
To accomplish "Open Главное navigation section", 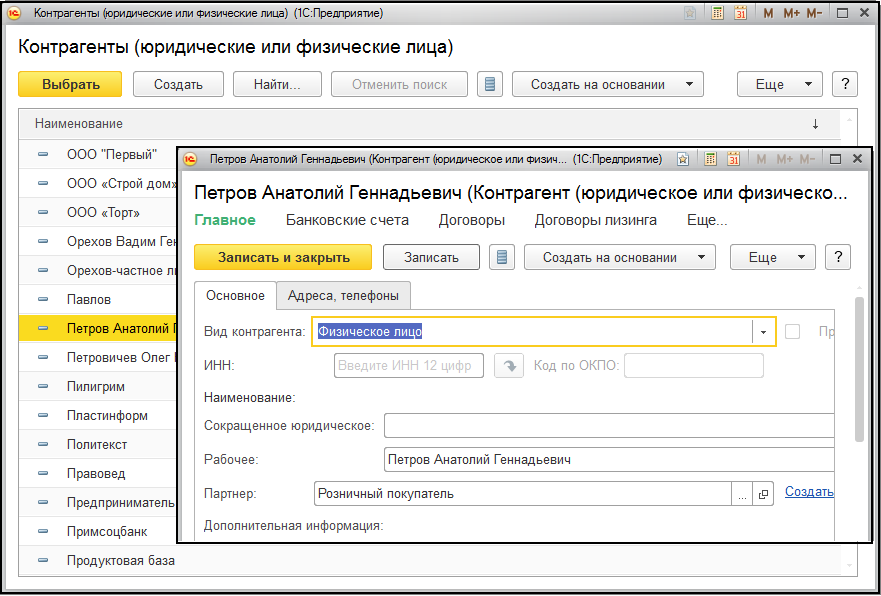I will (x=225, y=220).
